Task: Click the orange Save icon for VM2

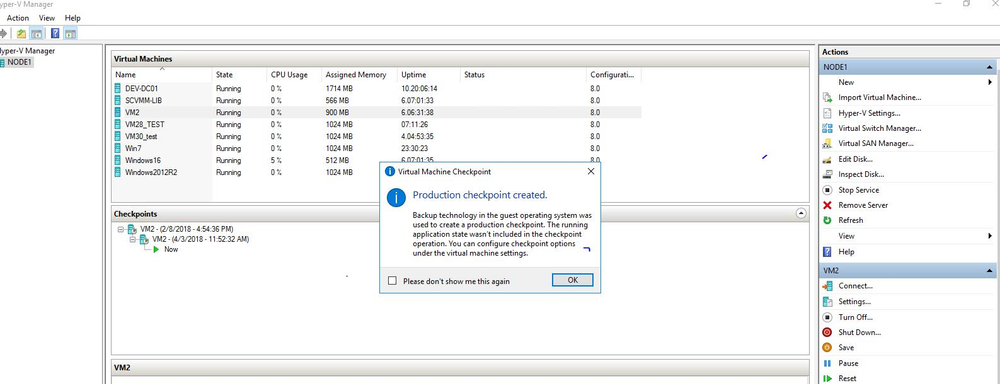Action: (827, 348)
